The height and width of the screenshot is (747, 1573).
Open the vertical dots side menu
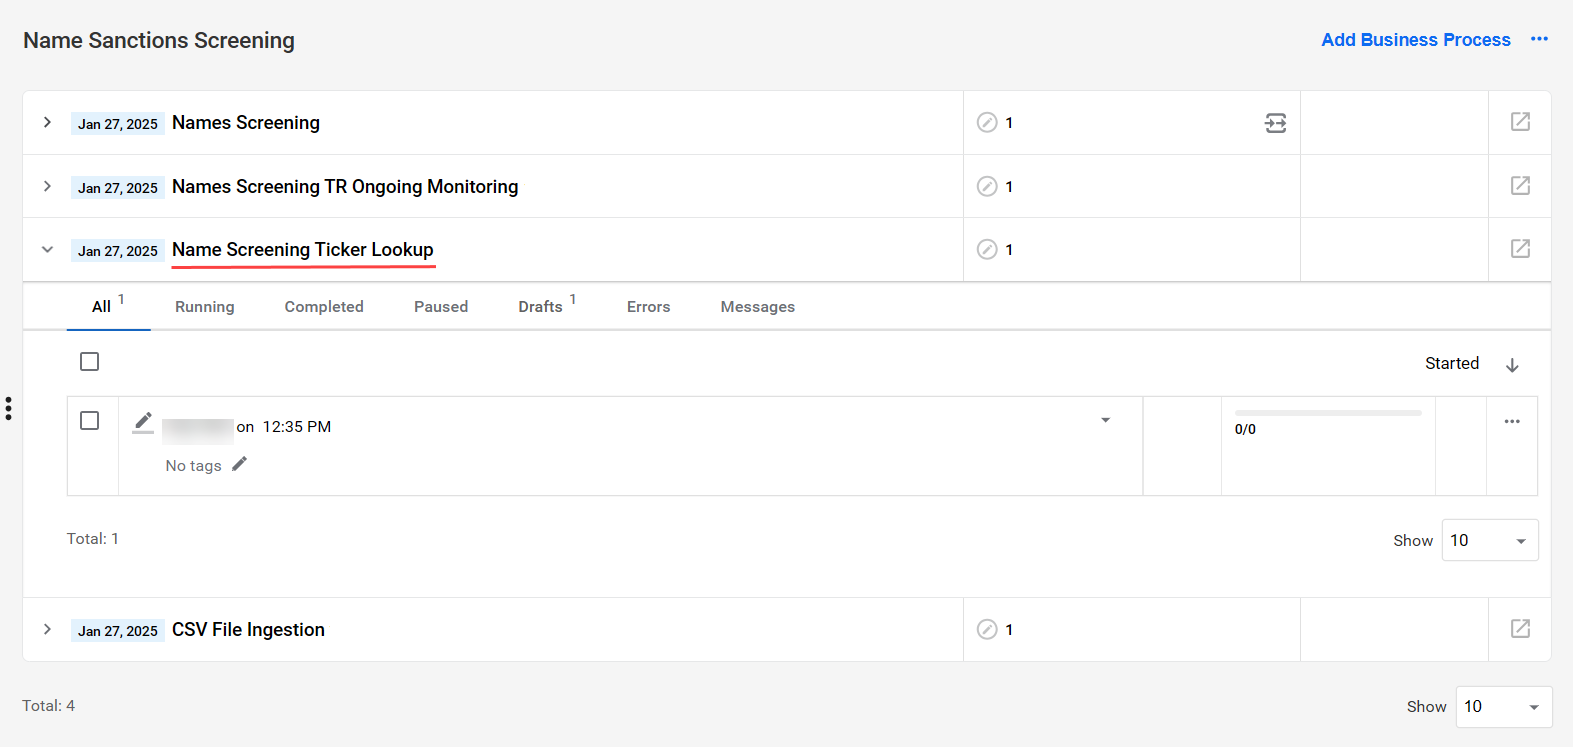point(8,408)
